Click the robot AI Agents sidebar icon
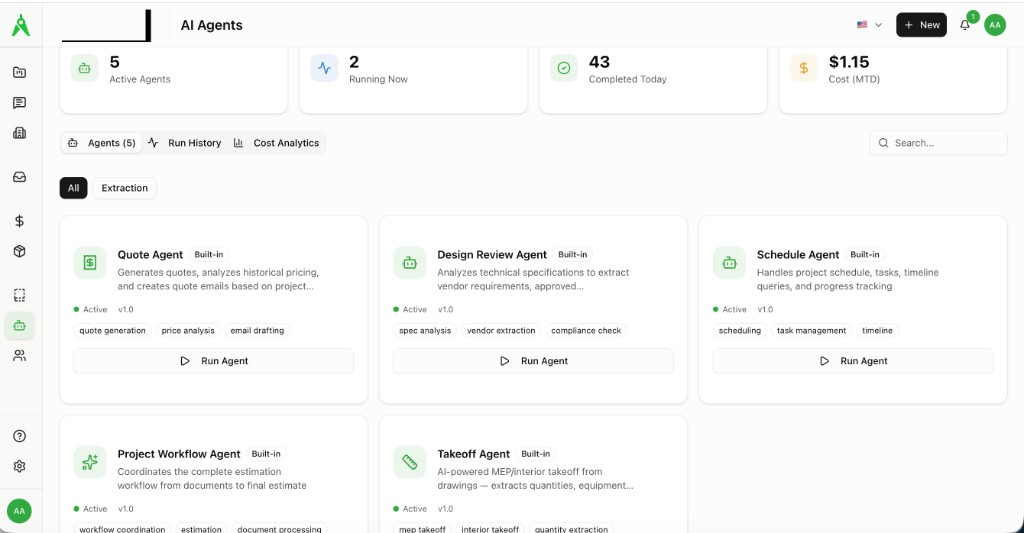Screen dimensions: 1024x533 tap(19, 325)
